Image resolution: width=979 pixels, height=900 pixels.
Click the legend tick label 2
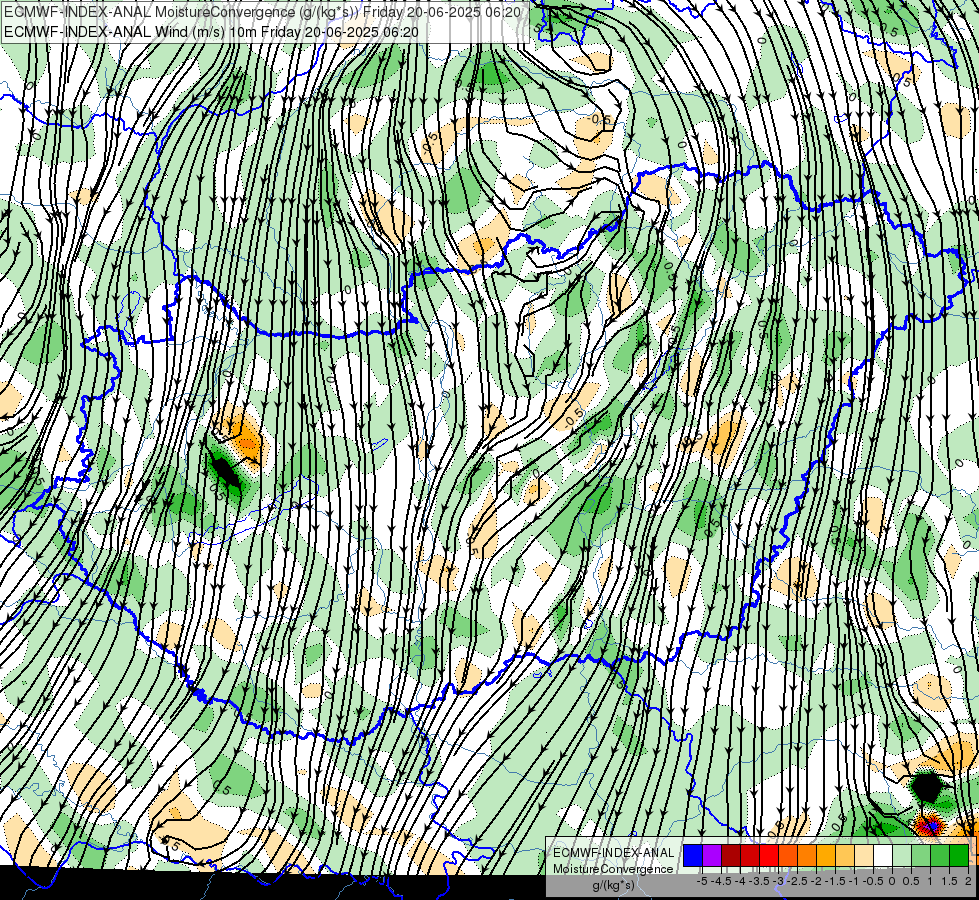pyautogui.click(x=968, y=881)
